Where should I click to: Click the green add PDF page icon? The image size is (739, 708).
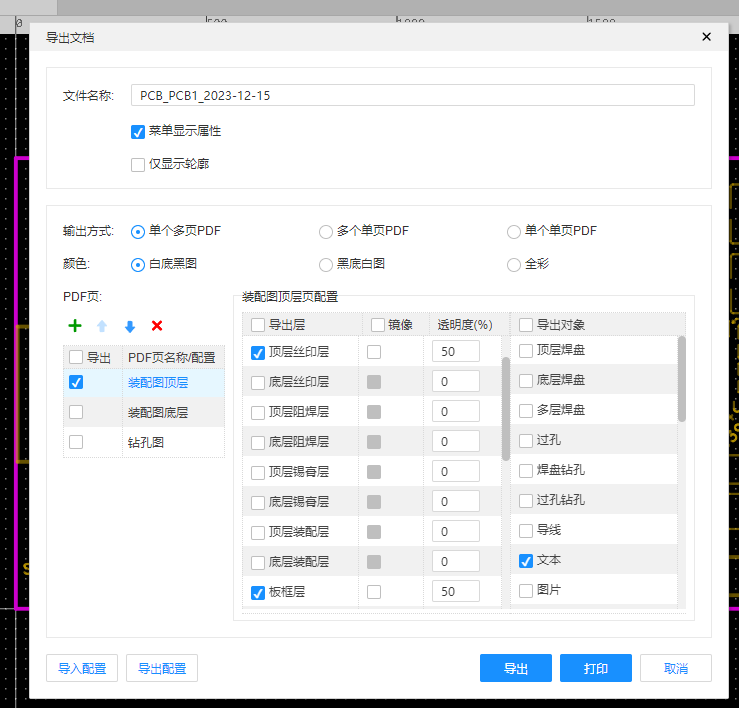click(75, 326)
